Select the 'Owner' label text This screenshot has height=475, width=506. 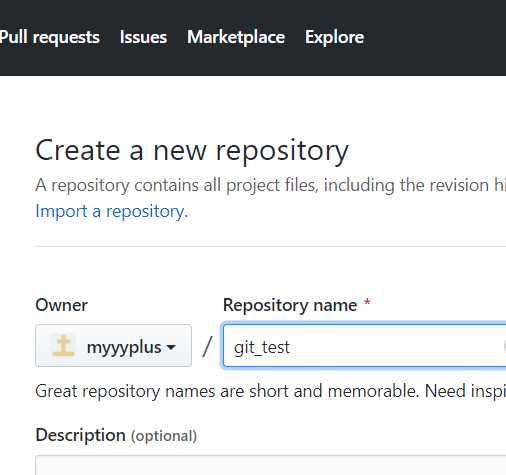pos(61,305)
